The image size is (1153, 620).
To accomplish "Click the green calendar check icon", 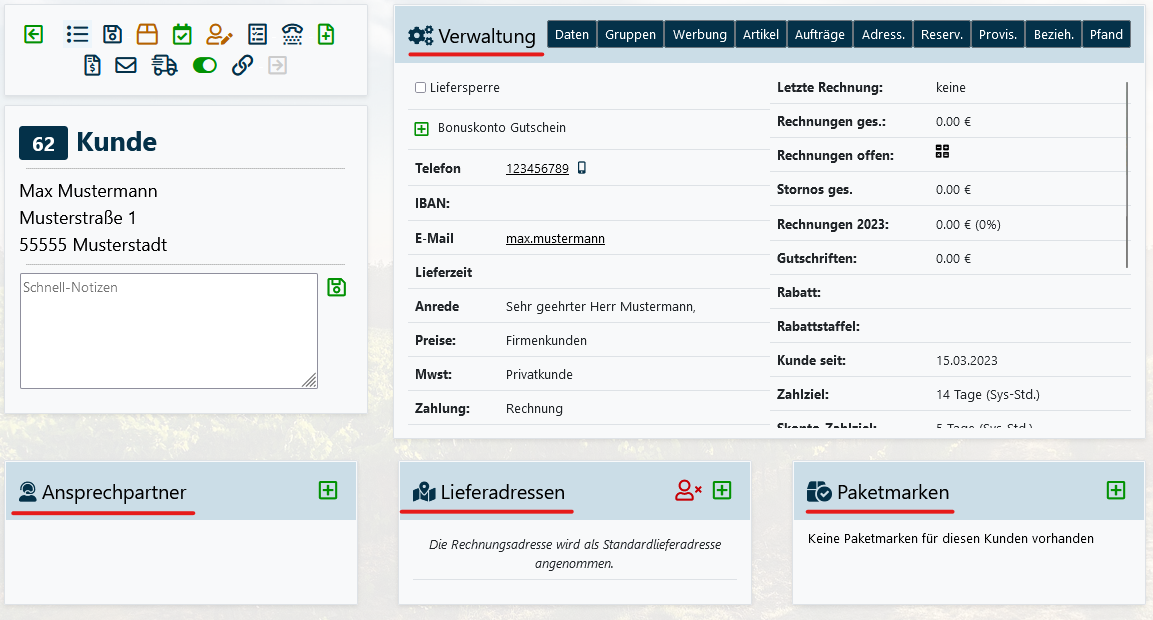I will [x=182, y=34].
